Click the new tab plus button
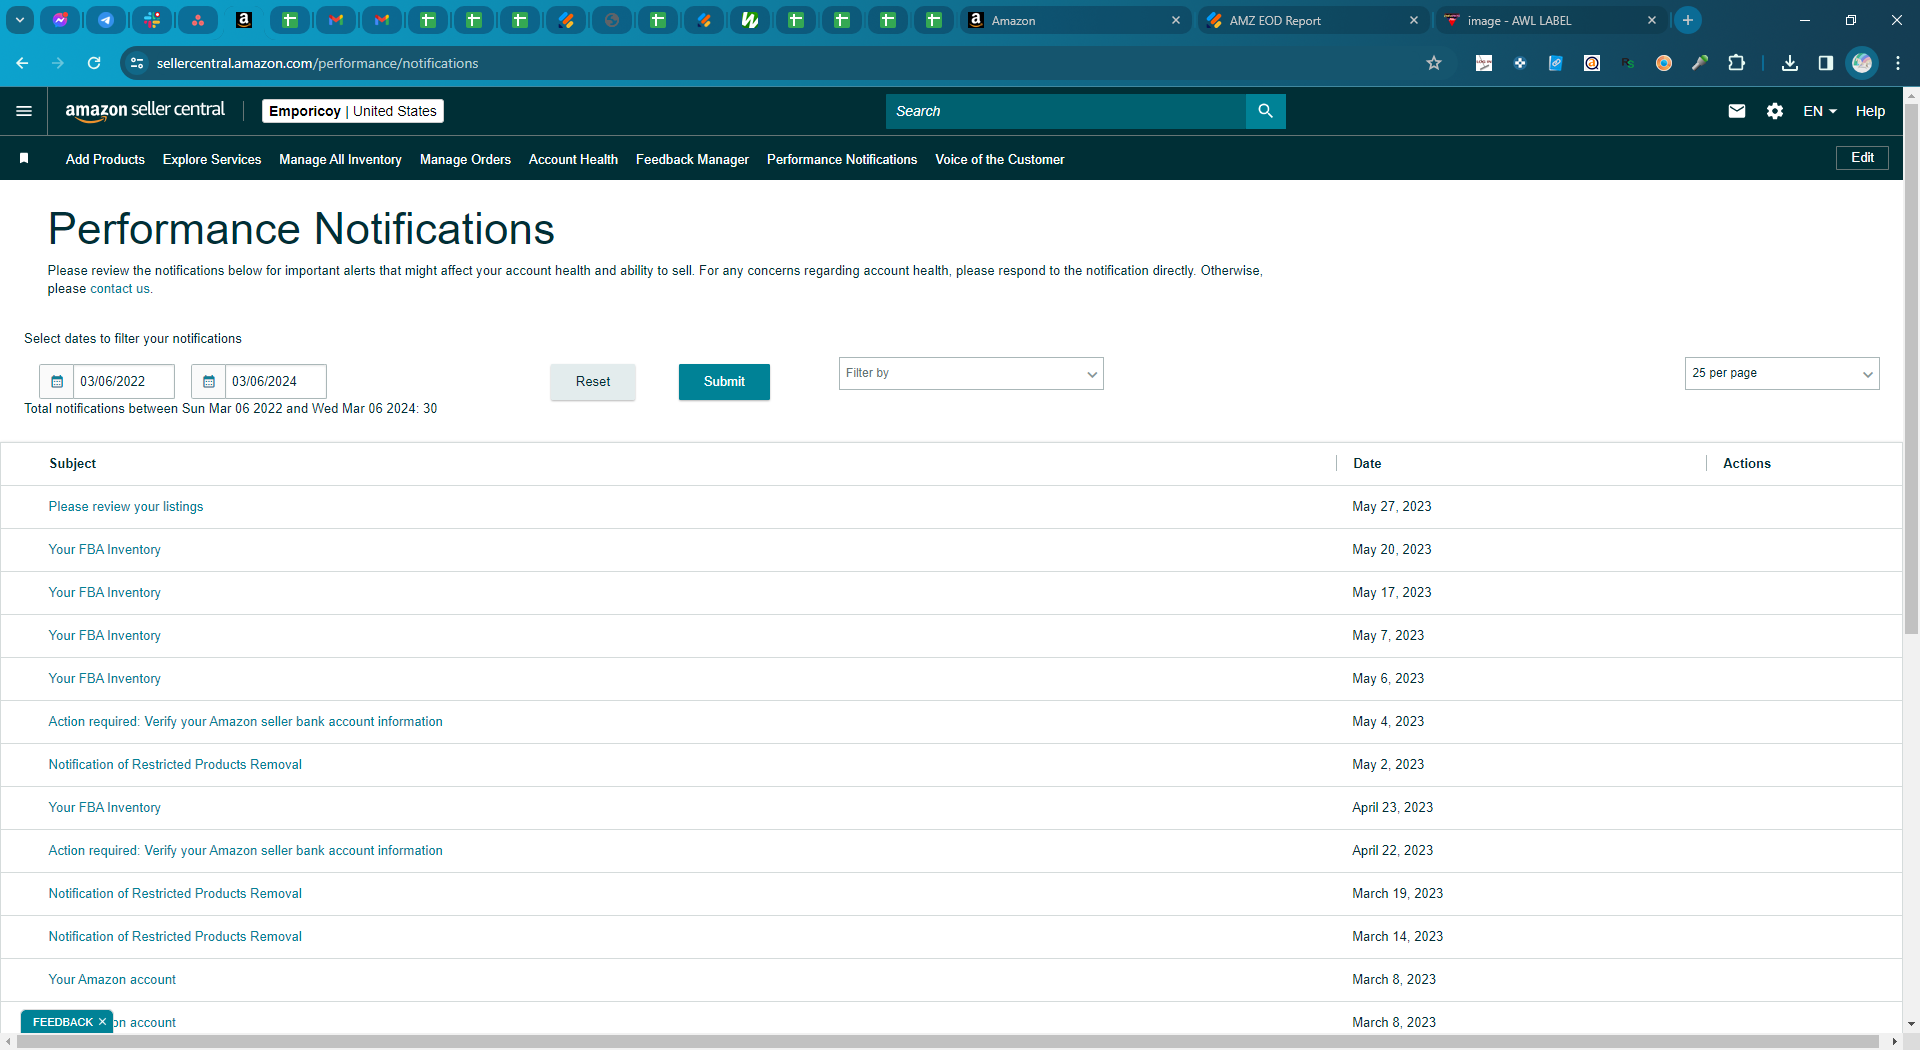Screen dimensions: 1920x1050 pos(1688,20)
